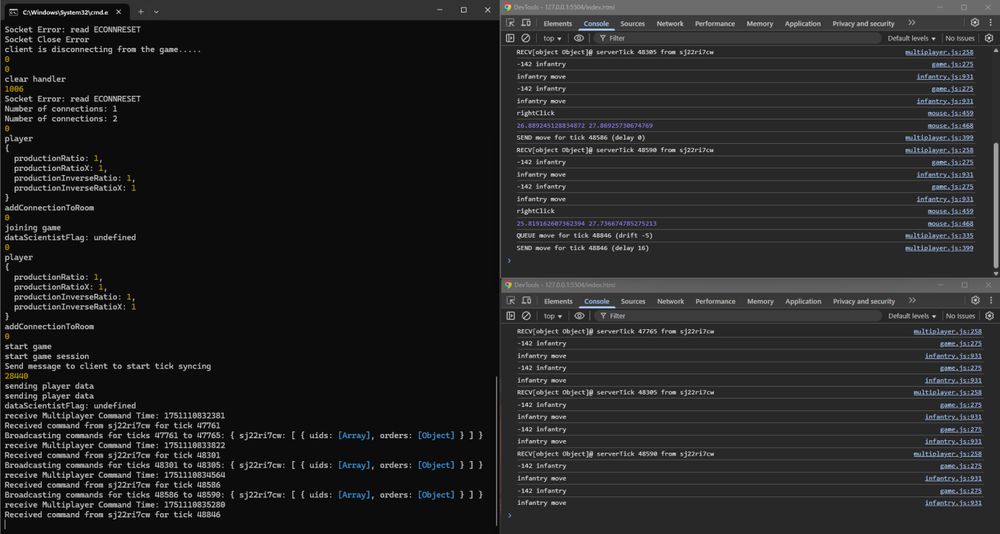Screen dimensions: 1000x534
Task: Open Default levels dropdown in bottom DevTools window
Action: 911,316
